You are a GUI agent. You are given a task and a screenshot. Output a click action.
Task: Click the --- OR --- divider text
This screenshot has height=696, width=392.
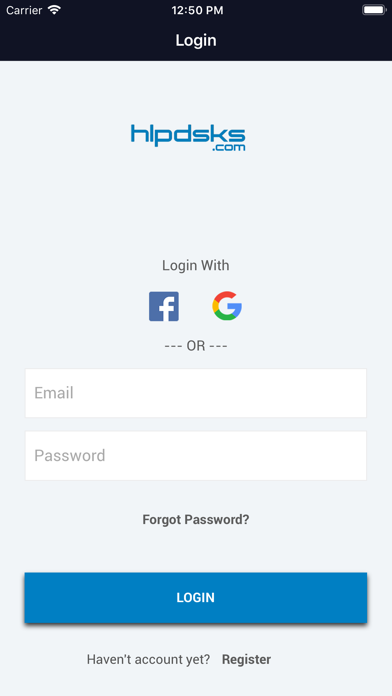[196, 346]
